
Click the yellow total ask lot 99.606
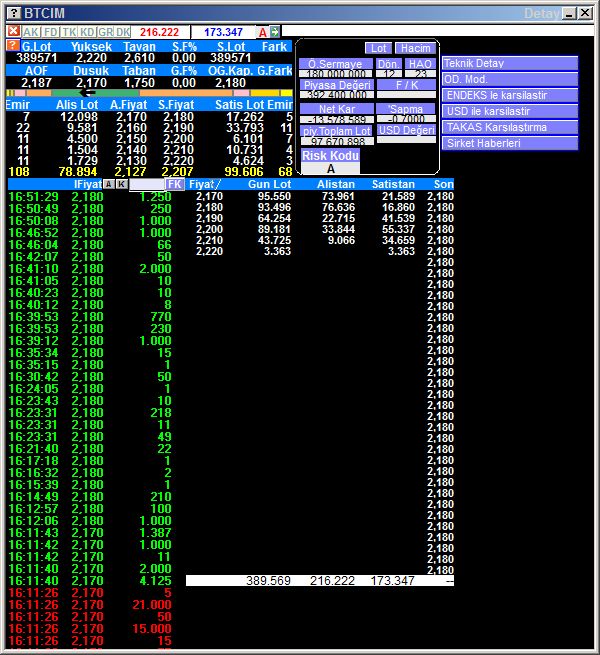(244, 172)
